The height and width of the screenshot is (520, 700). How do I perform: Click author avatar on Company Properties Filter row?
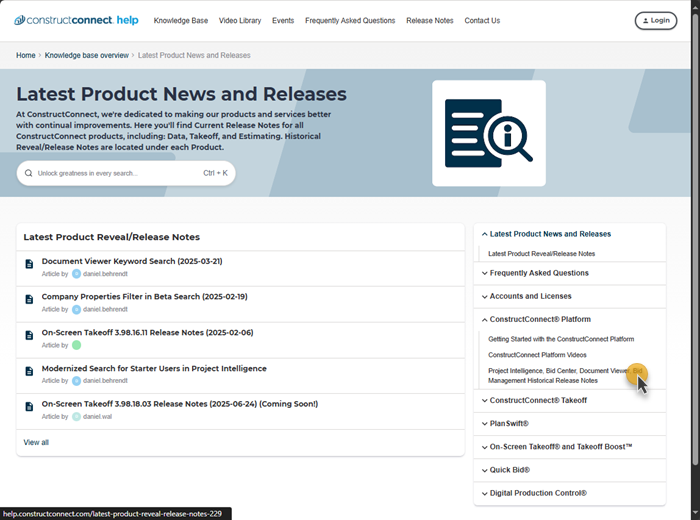pos(76,309)
